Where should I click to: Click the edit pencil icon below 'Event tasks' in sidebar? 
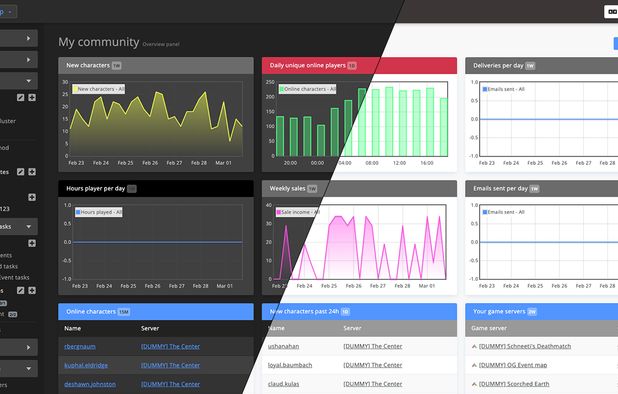(20, 290)
